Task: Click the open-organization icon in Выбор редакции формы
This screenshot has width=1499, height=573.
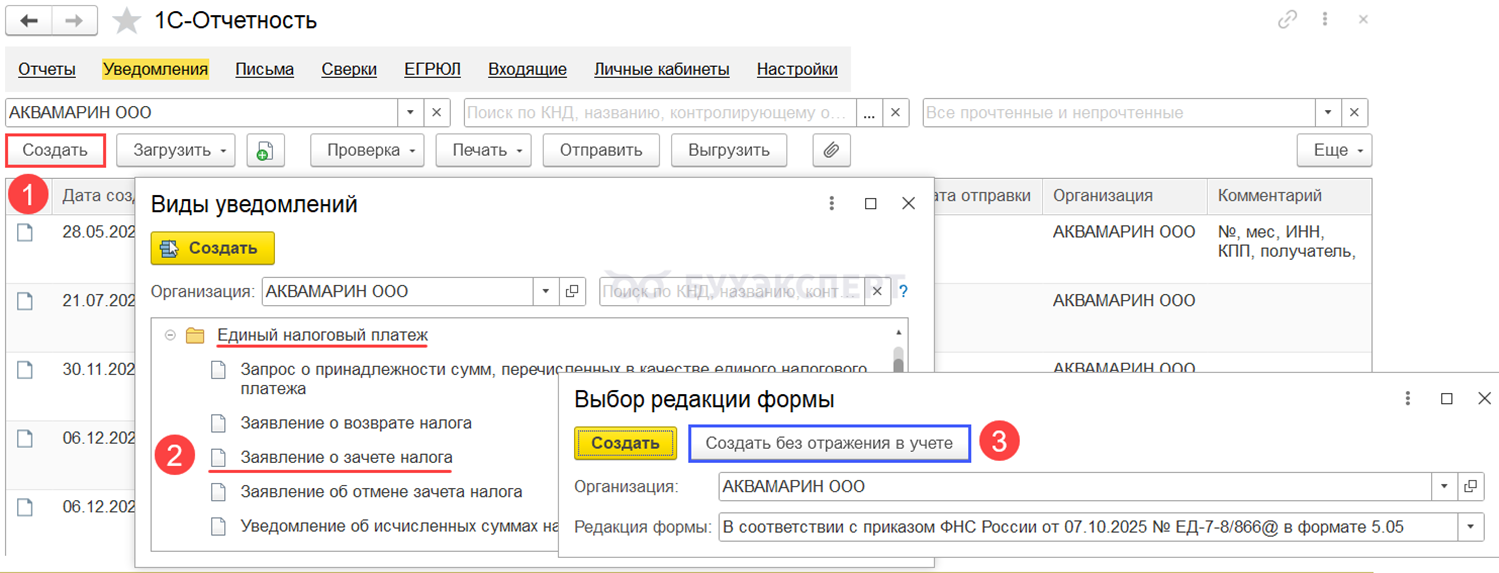Action: coord(1470,487)
